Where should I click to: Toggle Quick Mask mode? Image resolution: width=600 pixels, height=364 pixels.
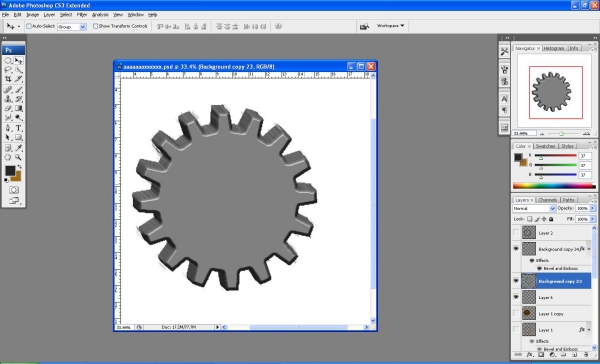click(14, 190)
